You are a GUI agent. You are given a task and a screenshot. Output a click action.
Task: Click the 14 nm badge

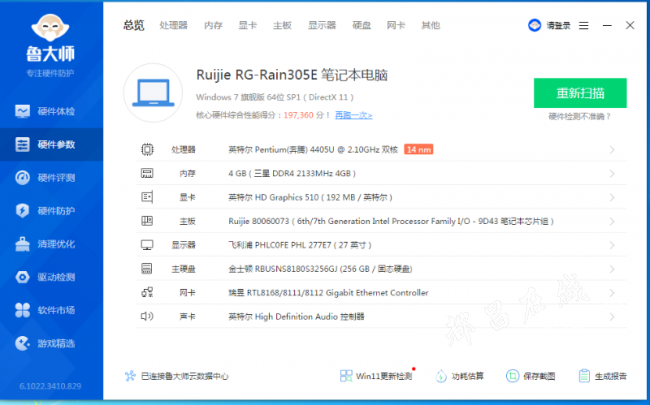(419, 149)
